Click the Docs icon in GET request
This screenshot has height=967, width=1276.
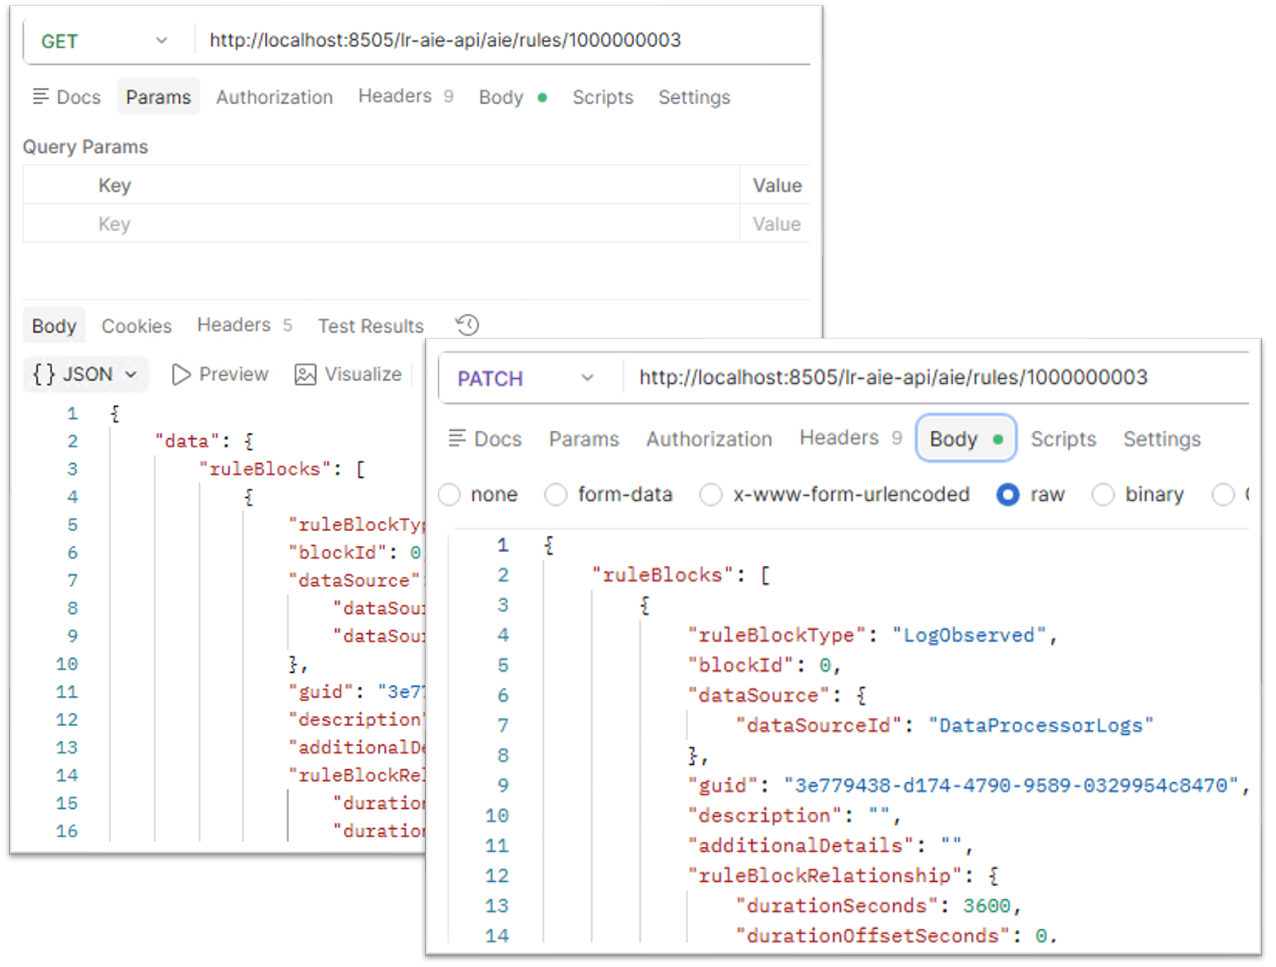(41, 96)
